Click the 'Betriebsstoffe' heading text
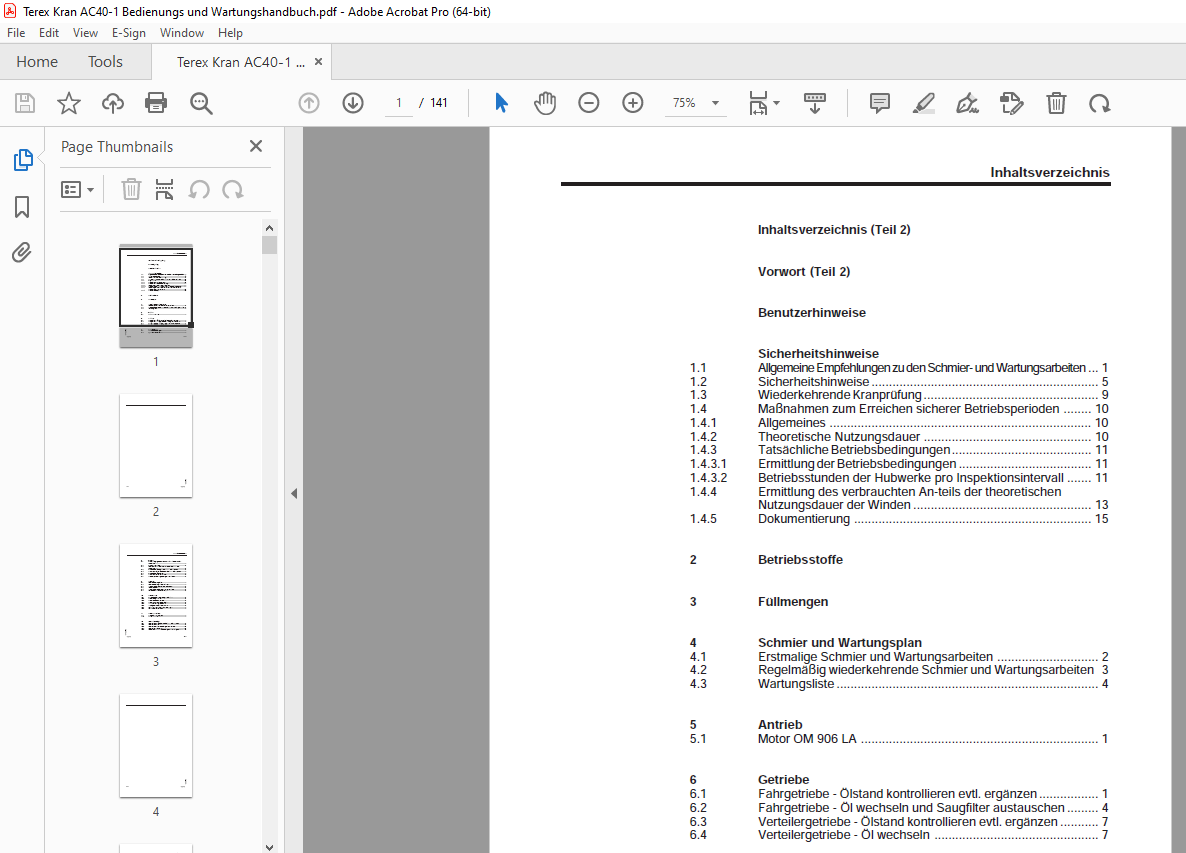The height and width of the screenshot is (853, 1186). coord(800,560)
